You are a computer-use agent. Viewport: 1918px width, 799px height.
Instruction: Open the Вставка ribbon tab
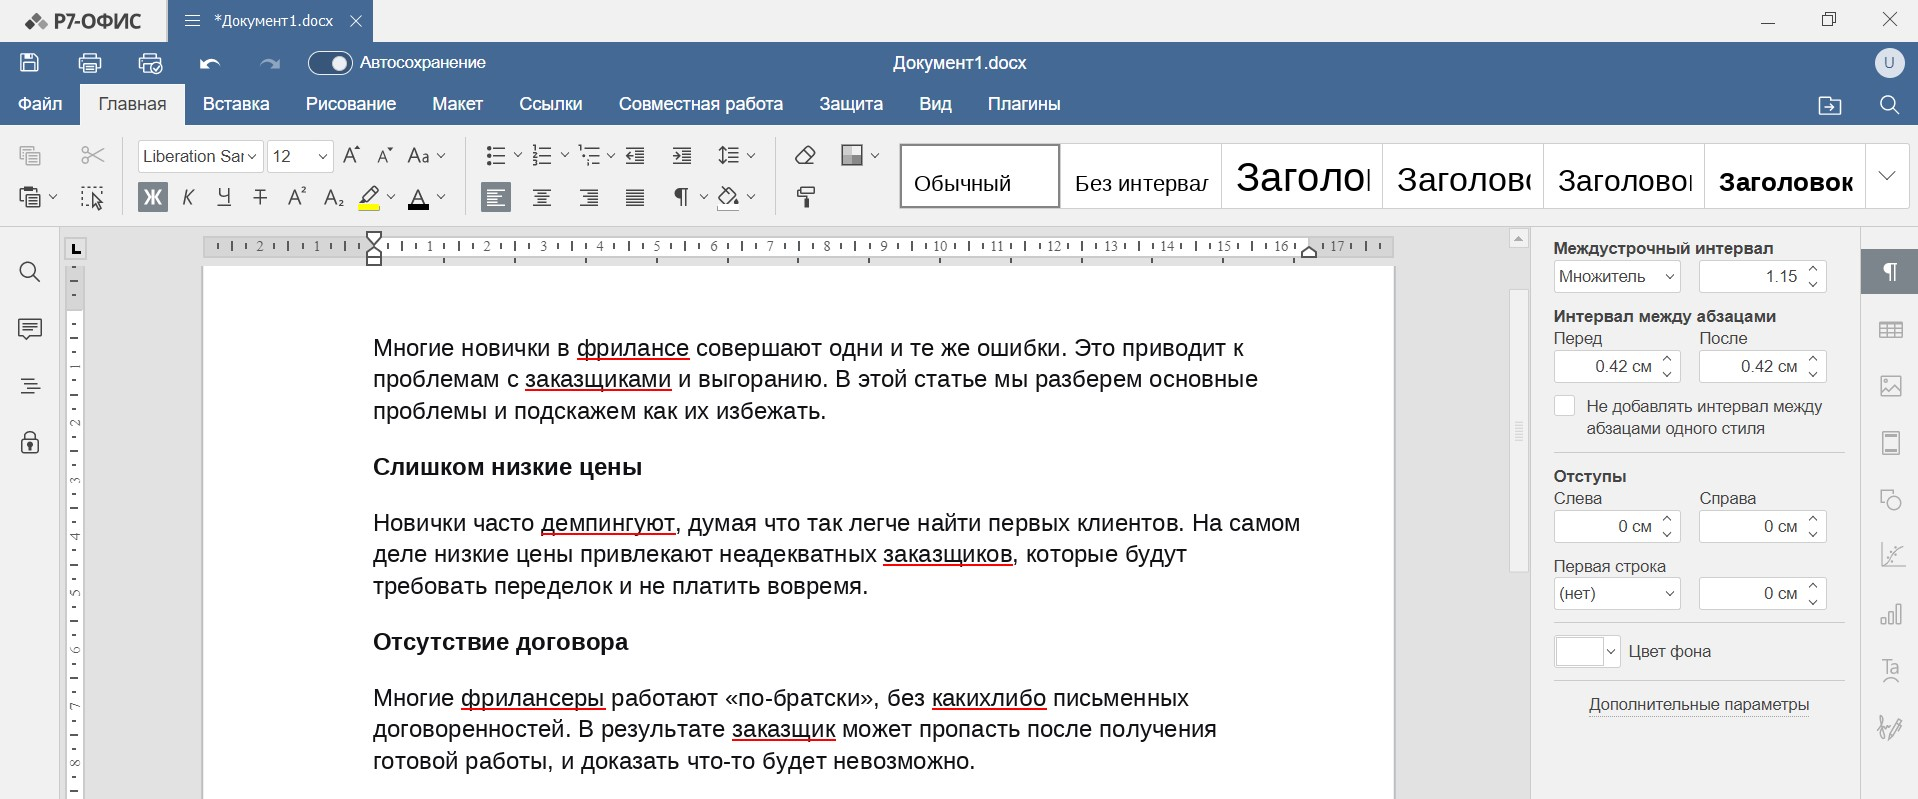click(x=236, y=104)
